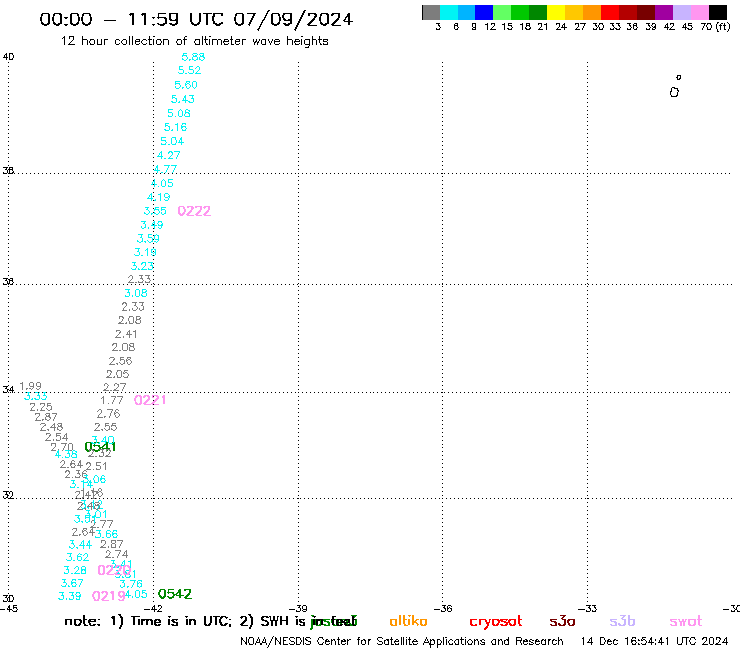Click the wave height value 4.27
Image resolution: width=740 pixels, height=650 pixels.
click(168, 155)
